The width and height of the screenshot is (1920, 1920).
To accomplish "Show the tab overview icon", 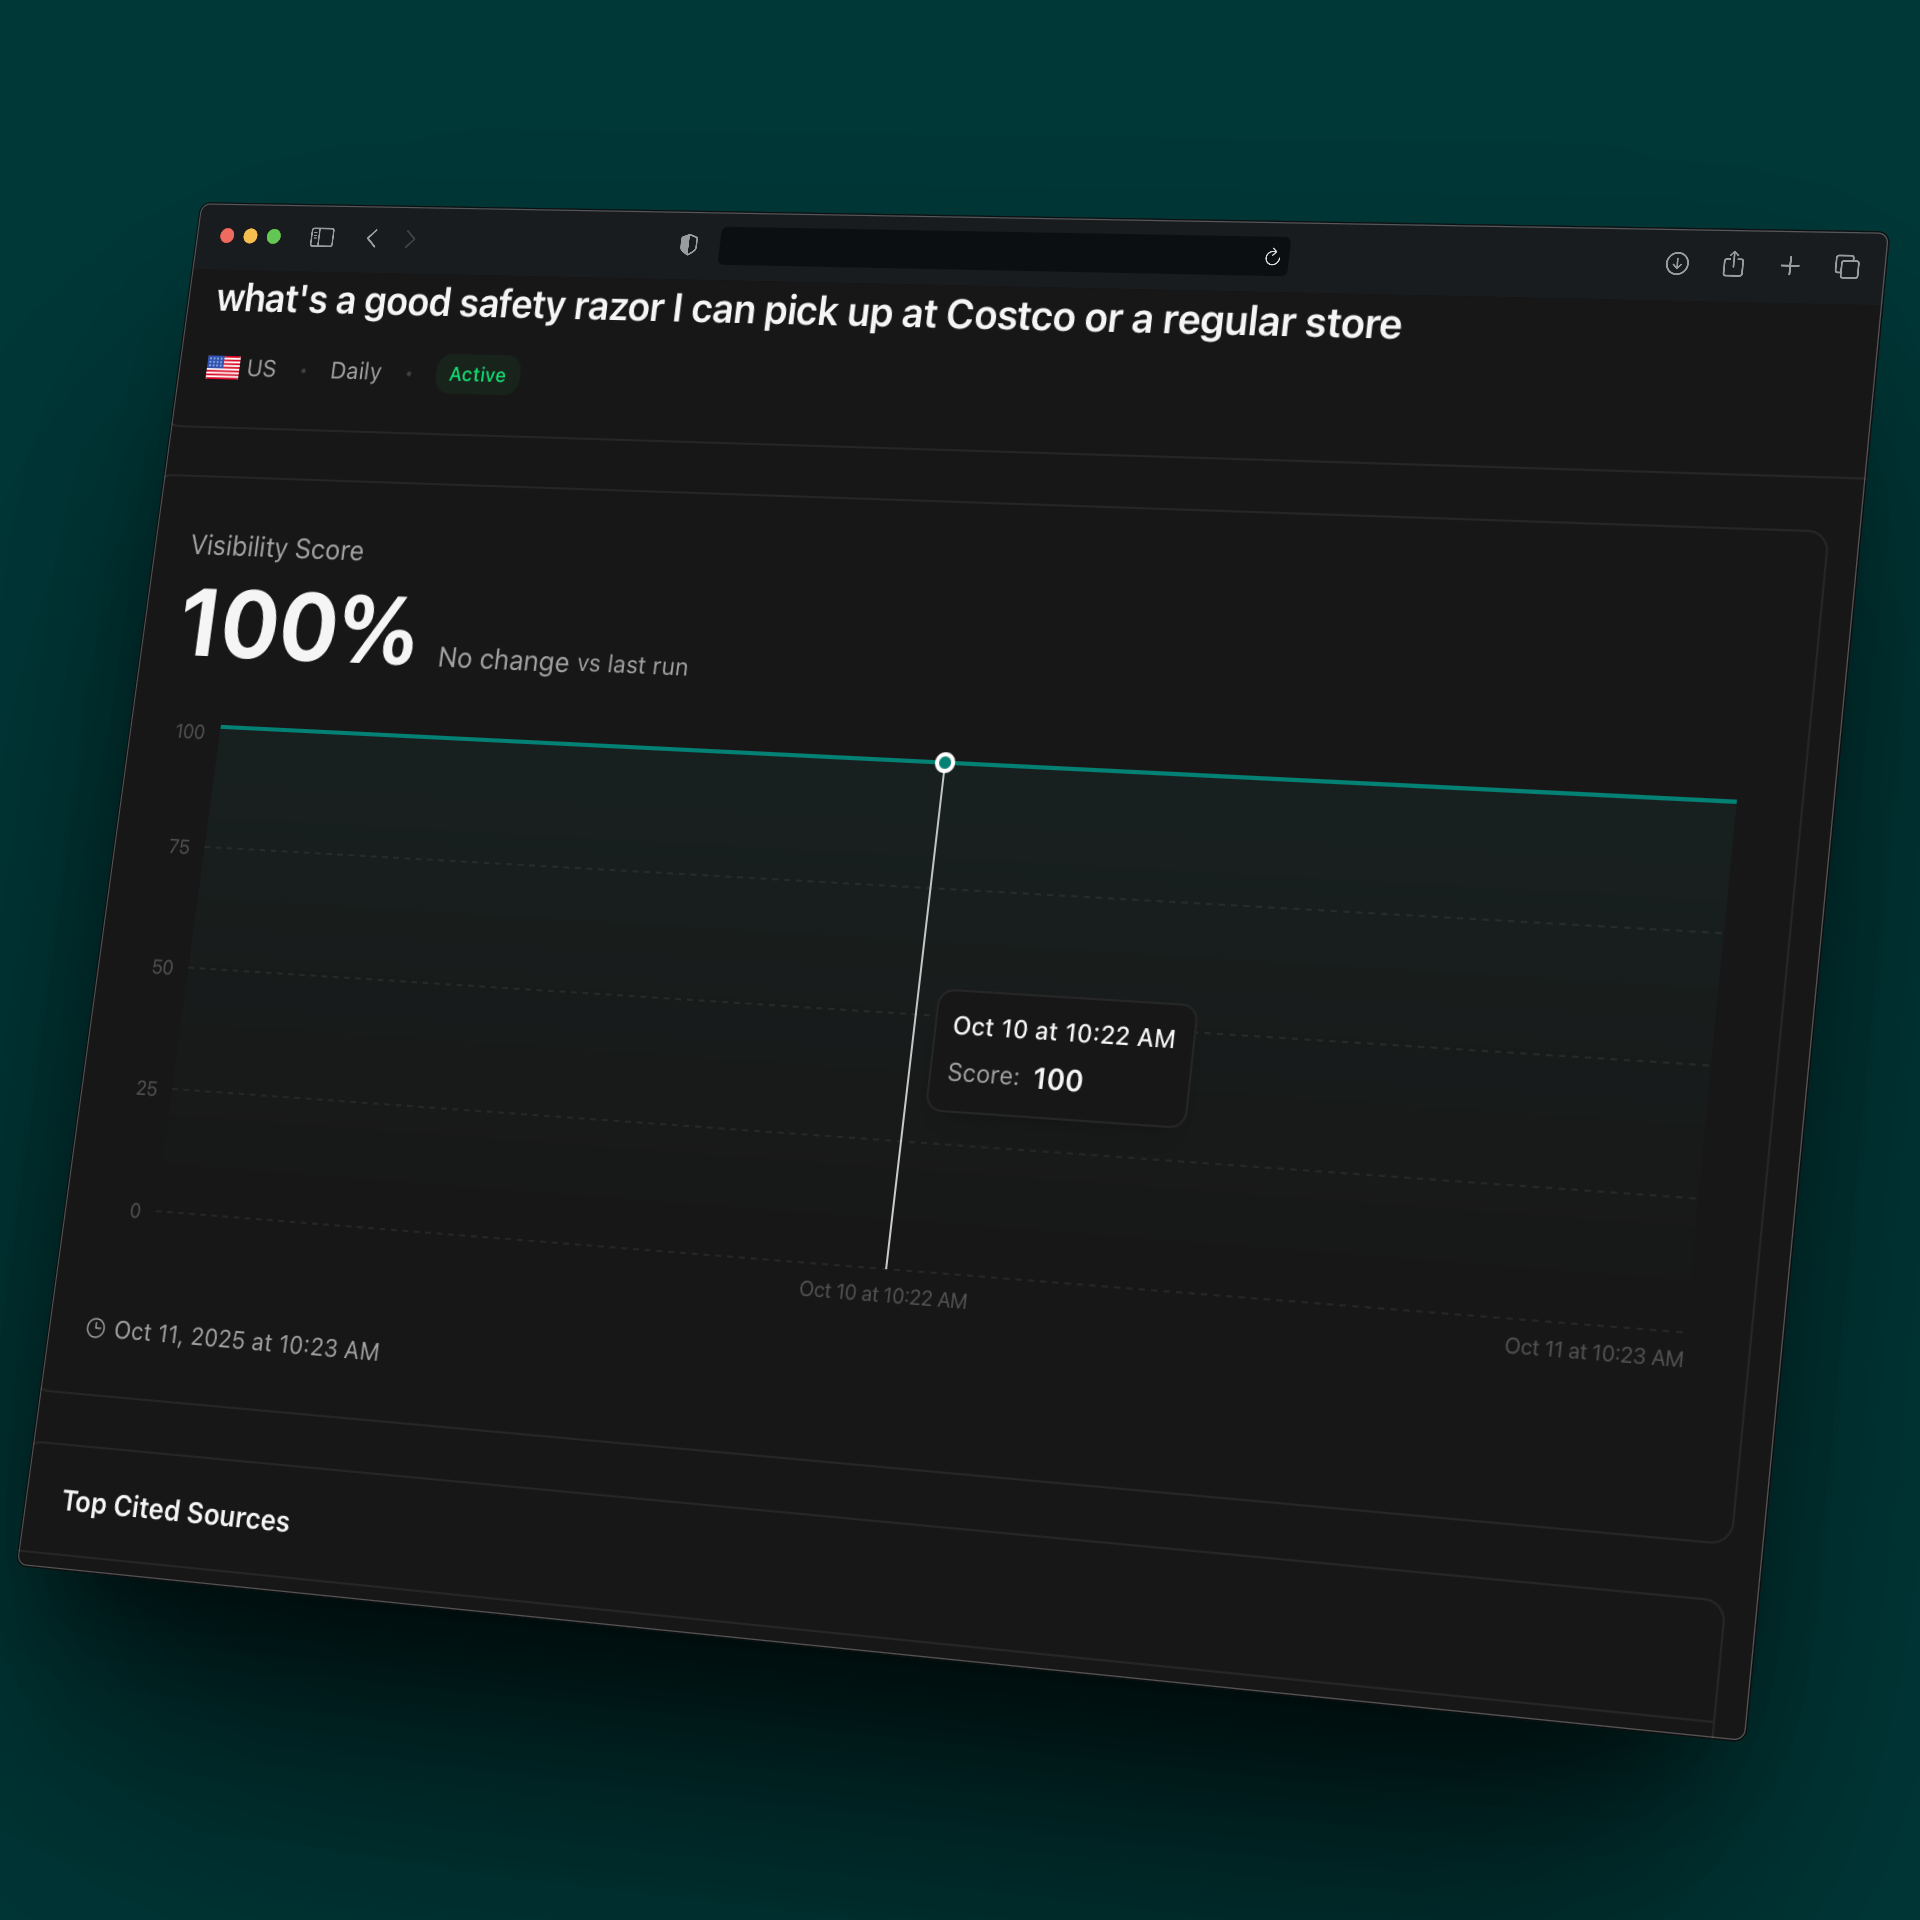I will (1846, 266).
